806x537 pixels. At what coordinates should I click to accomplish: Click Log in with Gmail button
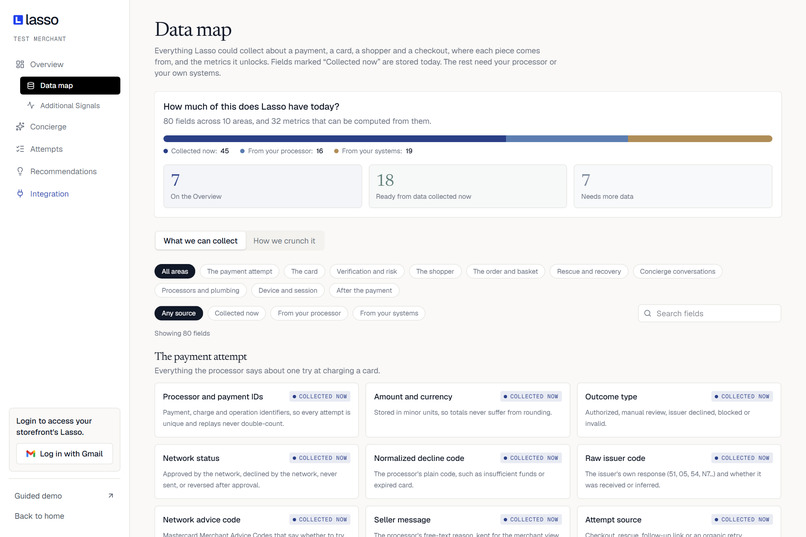[x=65, y=454]
